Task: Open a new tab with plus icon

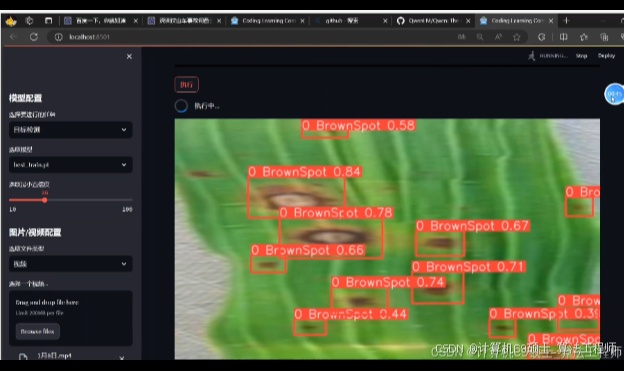Action: (x=566, y=21)
